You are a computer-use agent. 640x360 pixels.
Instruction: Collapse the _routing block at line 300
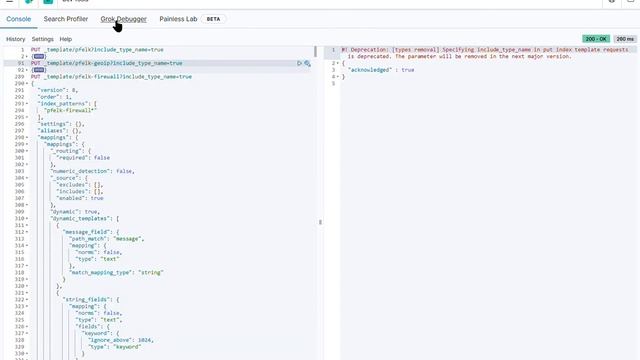[27, 151]
